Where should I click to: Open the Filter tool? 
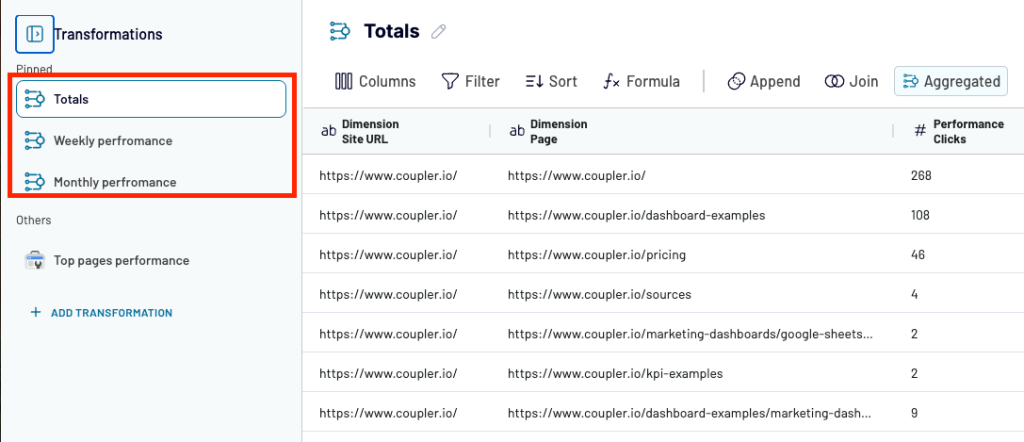(470, 82)
